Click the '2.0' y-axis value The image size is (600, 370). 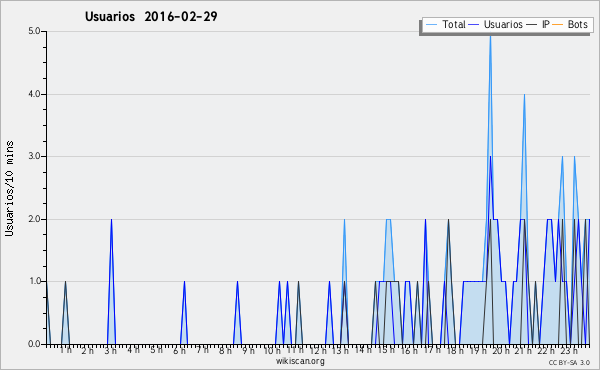click(34, 219)
